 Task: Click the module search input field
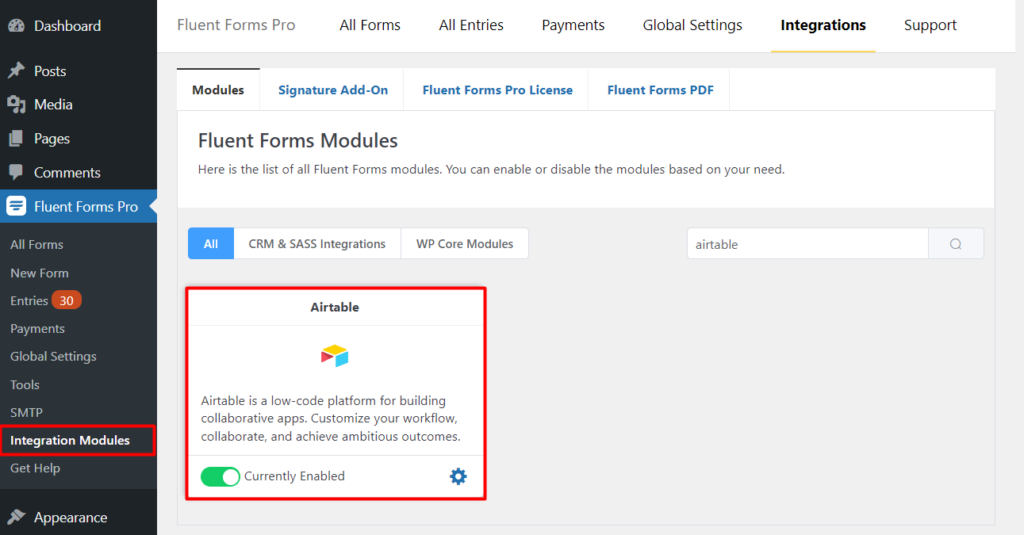807,244
